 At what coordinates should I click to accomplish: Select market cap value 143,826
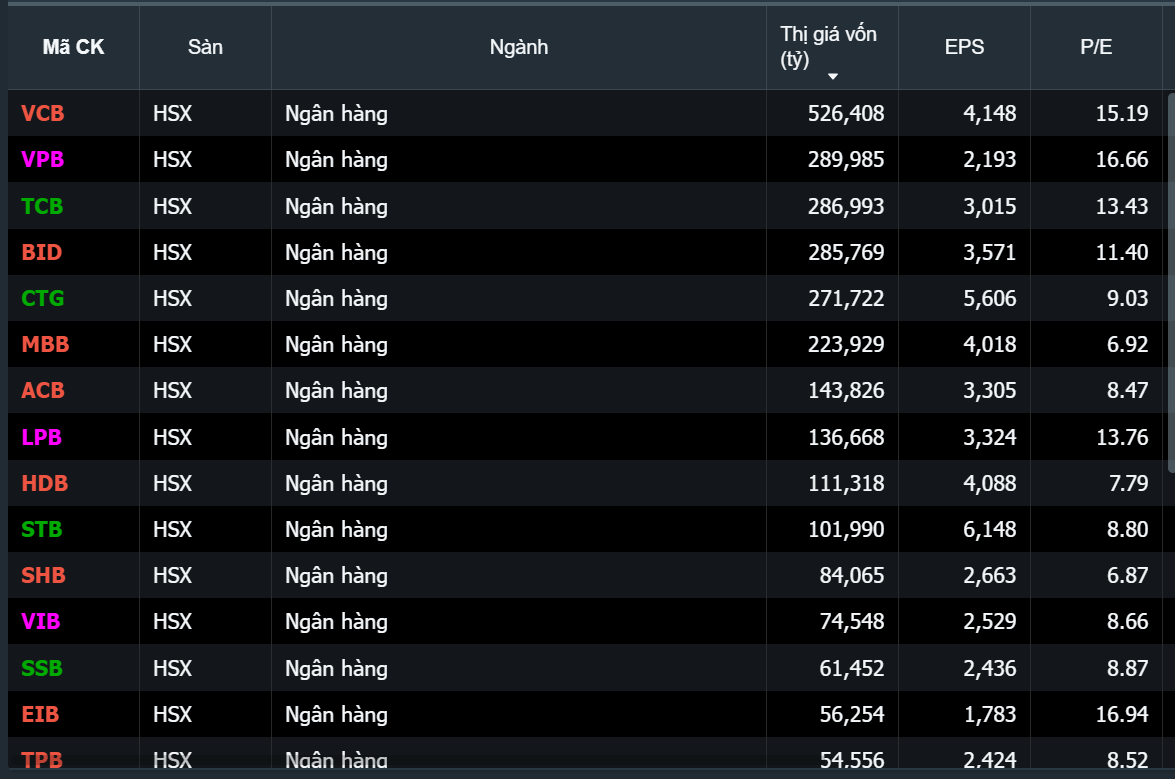[846, 390]
